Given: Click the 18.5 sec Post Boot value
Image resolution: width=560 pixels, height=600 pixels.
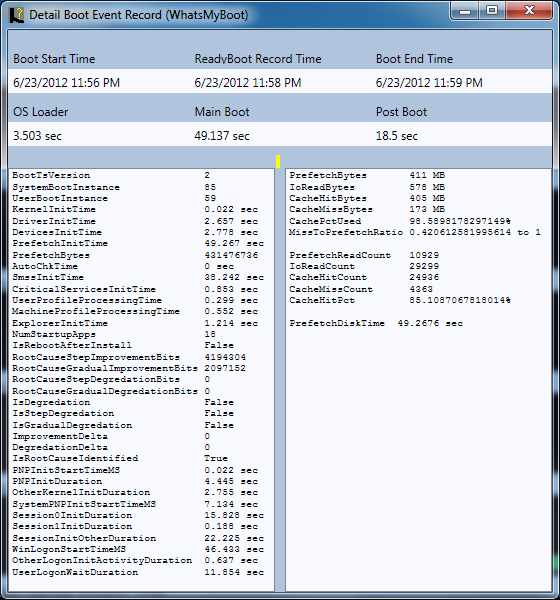Looking at the screenshot, I should (x=397, y=136).
